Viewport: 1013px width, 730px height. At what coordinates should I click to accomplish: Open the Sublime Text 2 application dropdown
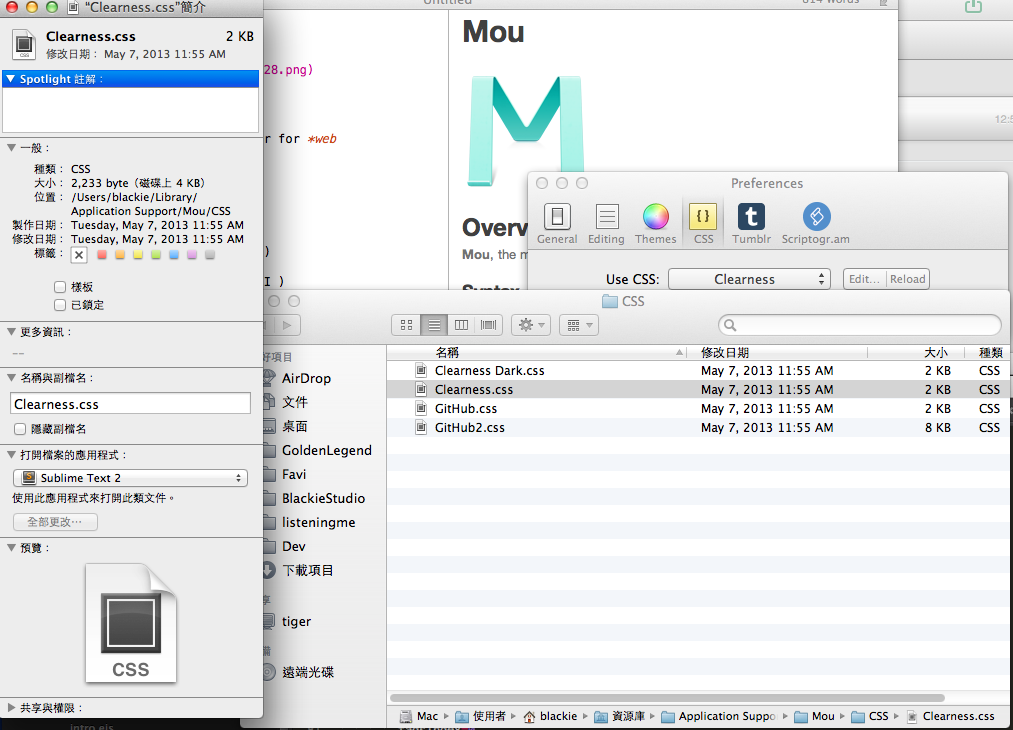[130, 478]
